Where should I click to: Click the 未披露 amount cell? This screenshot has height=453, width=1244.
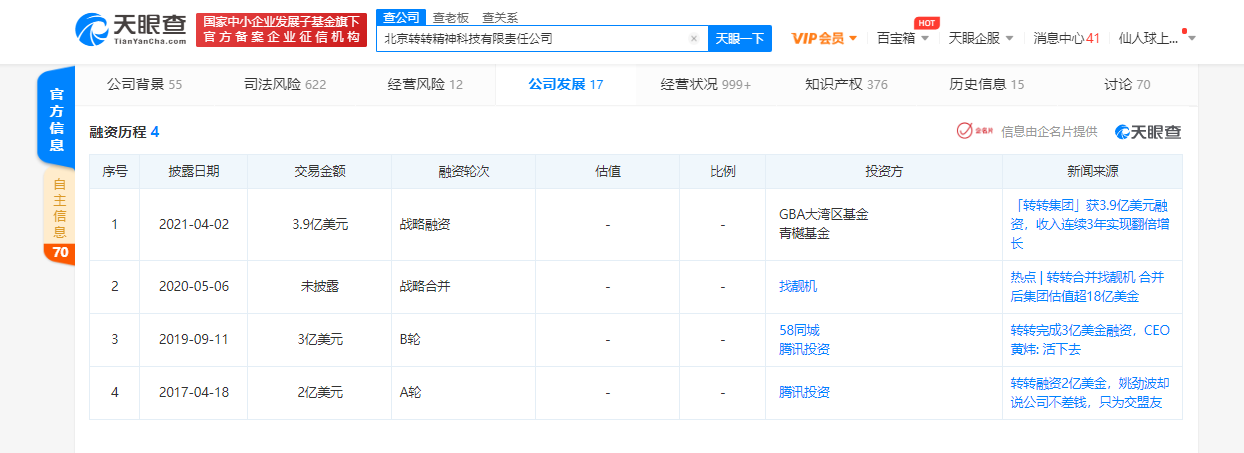pyautogui.click(x=320, y=286)
